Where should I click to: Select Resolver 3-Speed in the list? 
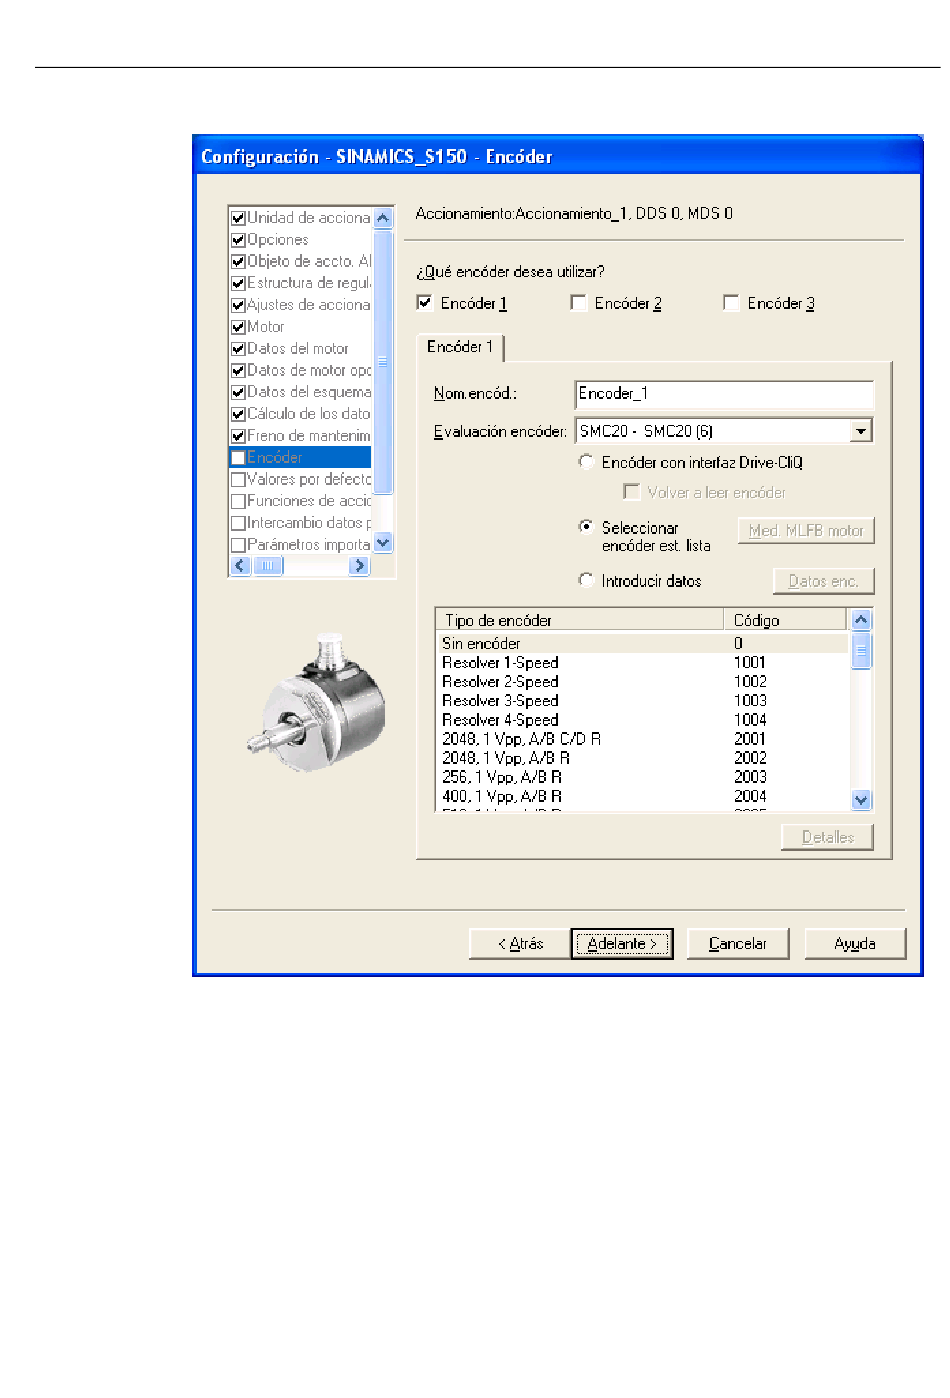[x=644, y=700]
